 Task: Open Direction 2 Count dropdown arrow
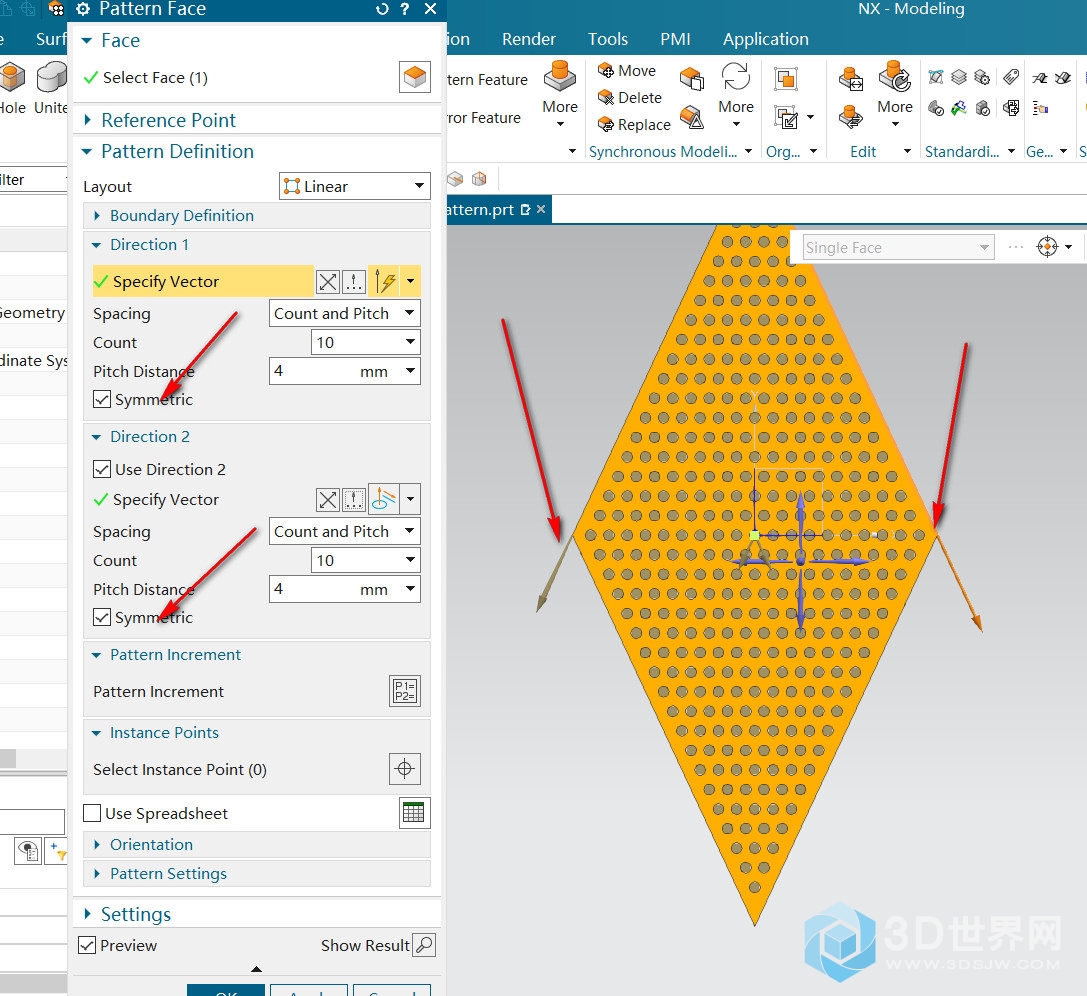click(410, 560)
